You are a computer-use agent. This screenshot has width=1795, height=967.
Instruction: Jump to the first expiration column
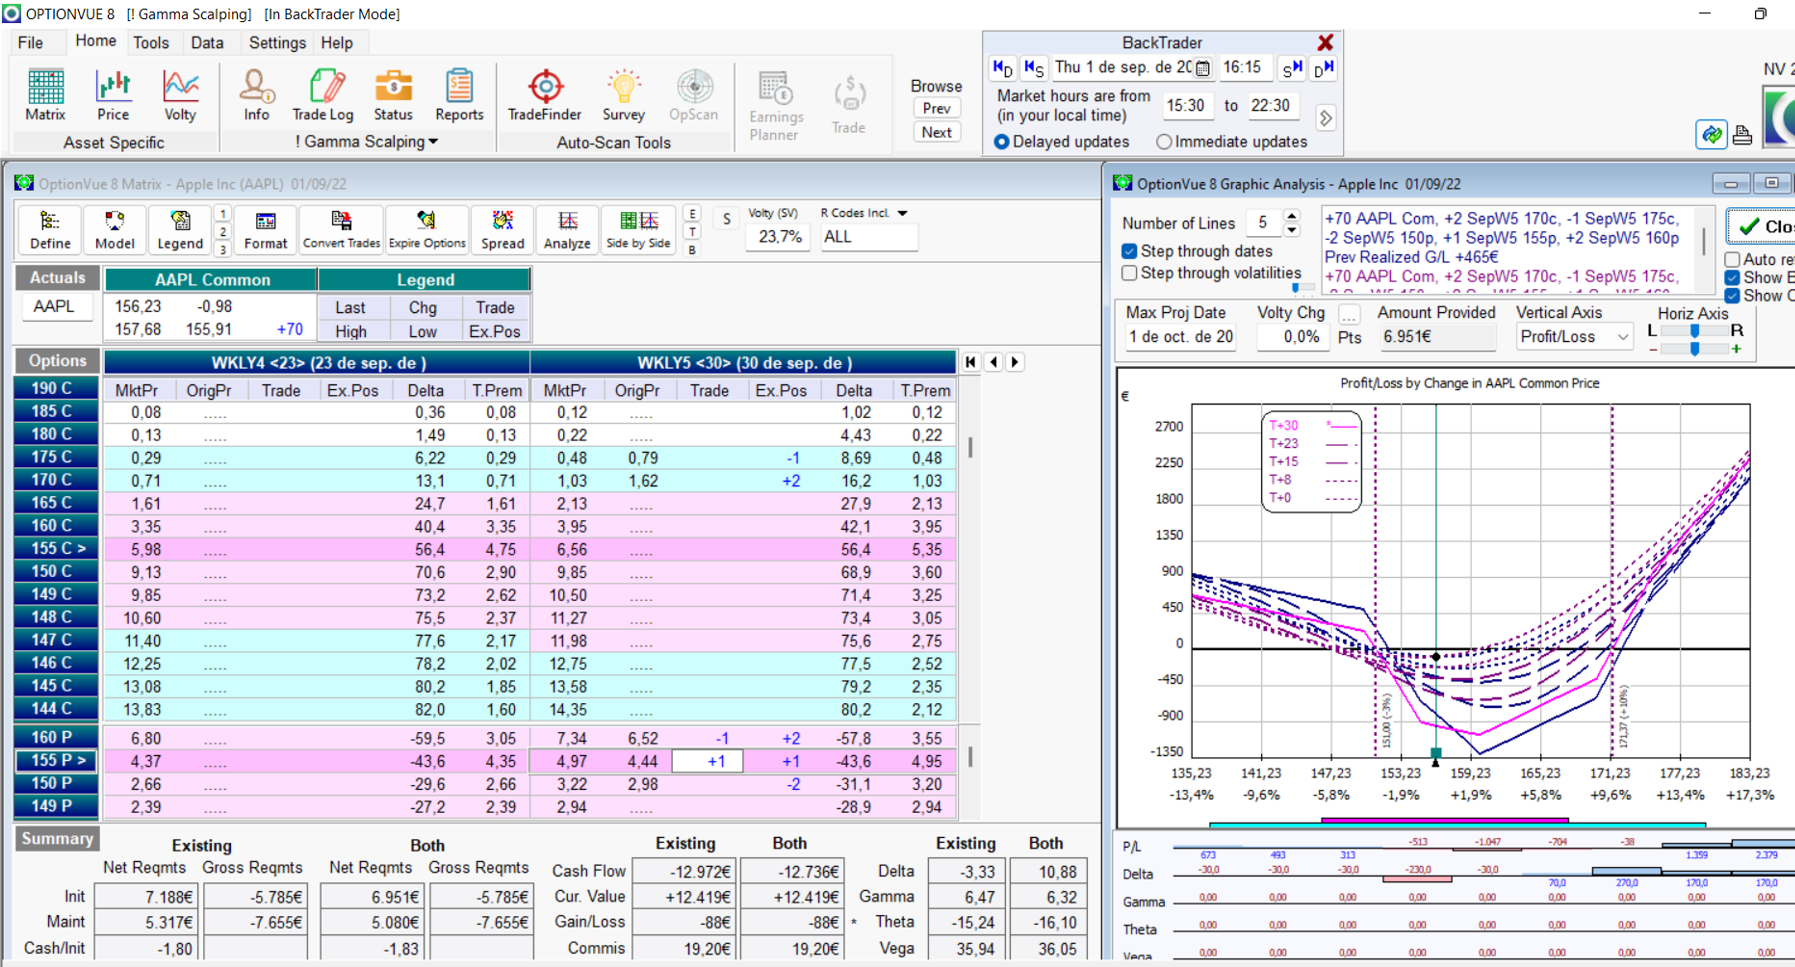pyautogui.click(x=971, y=362)
